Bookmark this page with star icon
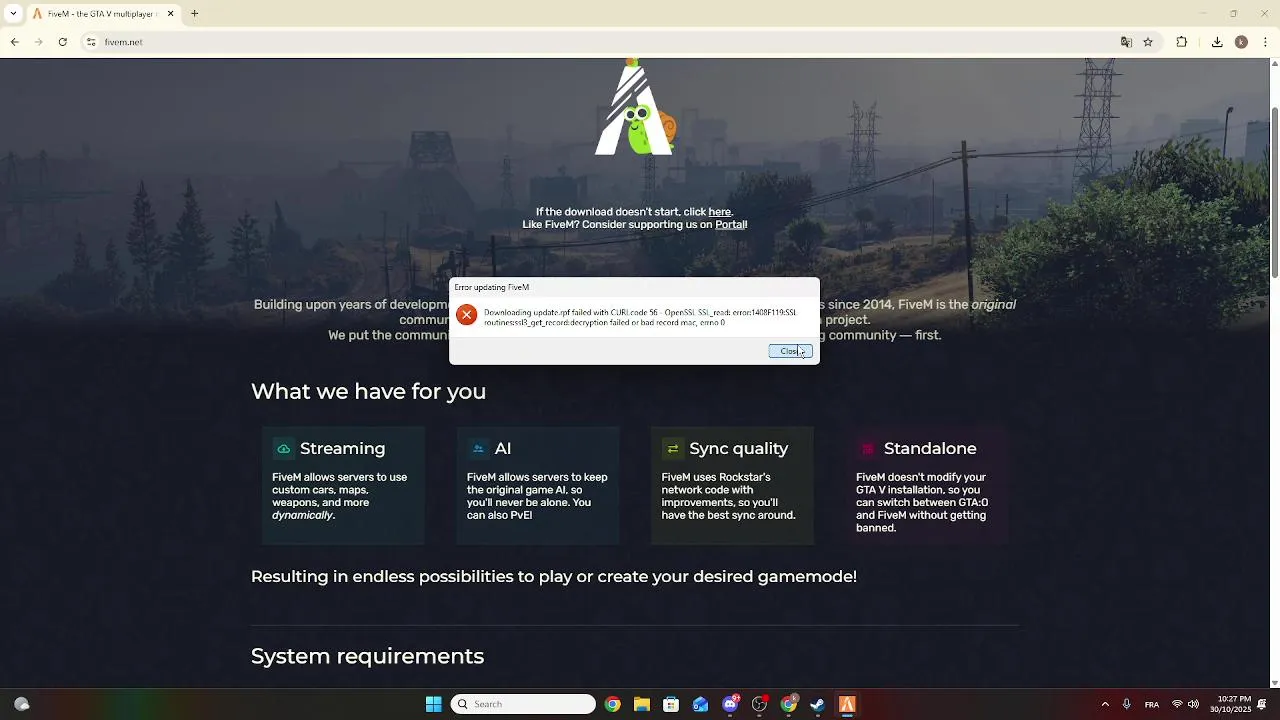The image size is (1280, 720). pyautogui.click(x=1148, y=42)
